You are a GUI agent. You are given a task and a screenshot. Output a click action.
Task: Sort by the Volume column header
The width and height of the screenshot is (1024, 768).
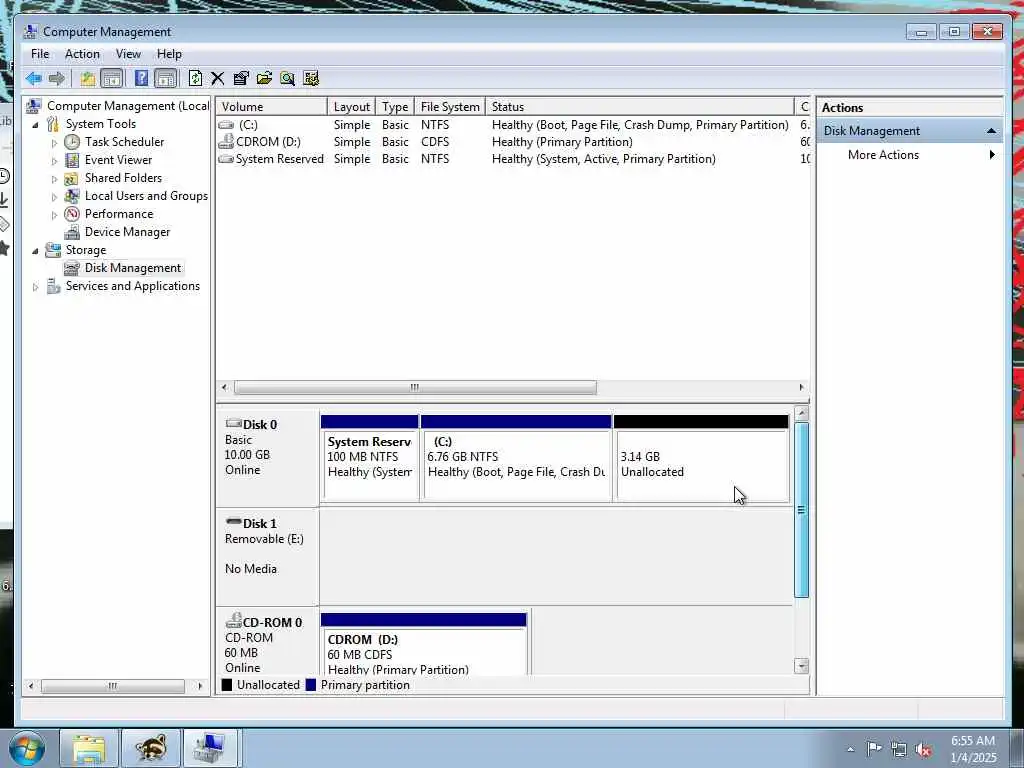click(x=272, y=106)
